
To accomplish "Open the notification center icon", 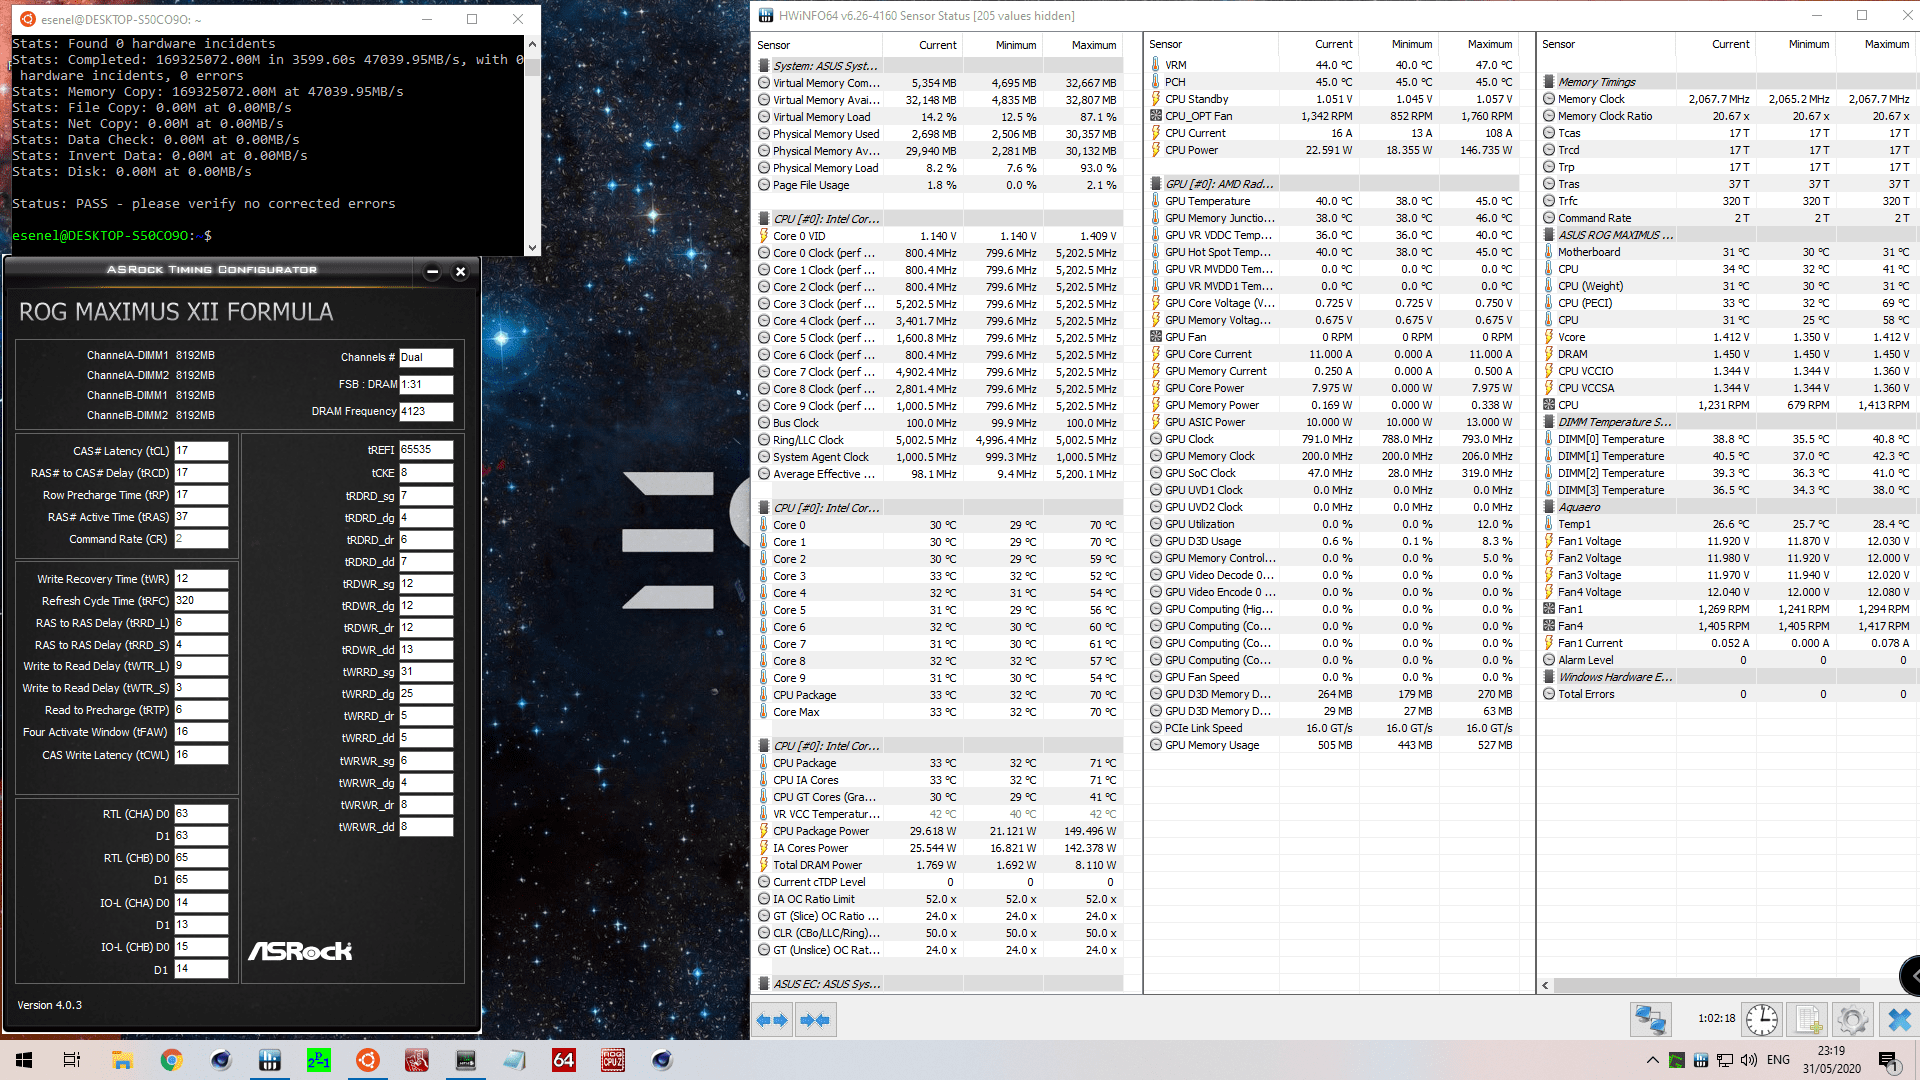I will coord(1888,1060).
